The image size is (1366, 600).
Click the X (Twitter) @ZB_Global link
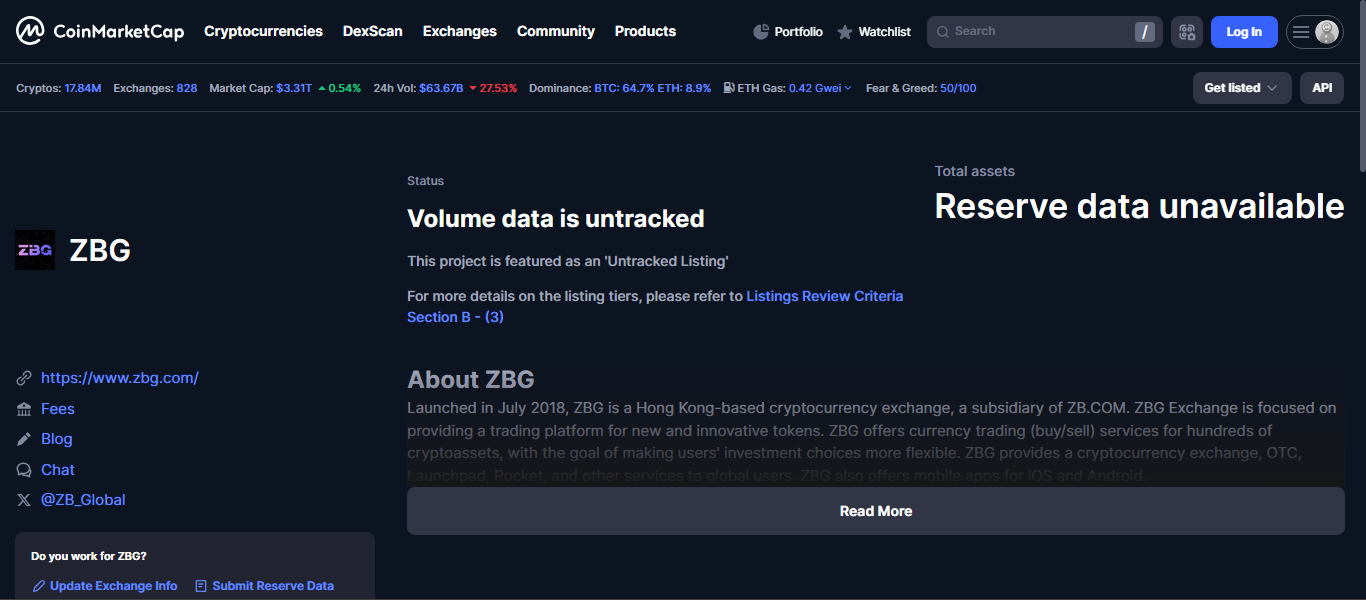(83, 500)
